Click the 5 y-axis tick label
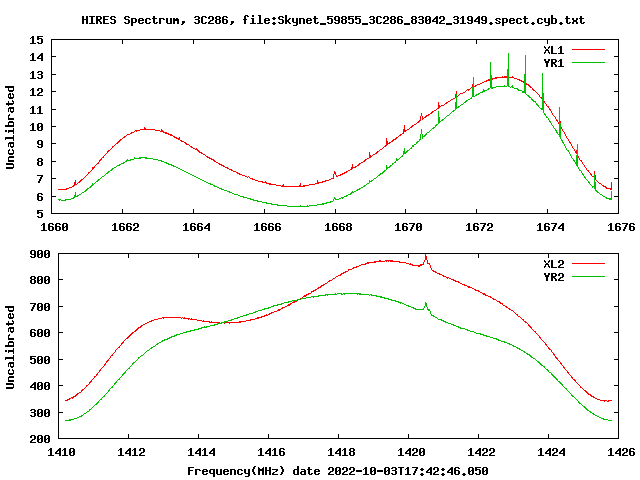The height and width of the screenshot is (480, 640). click(40, 214)
